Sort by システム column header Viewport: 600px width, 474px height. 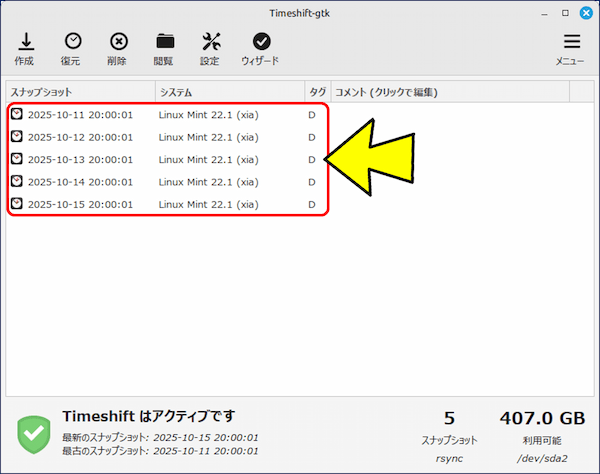pos(229,93)
